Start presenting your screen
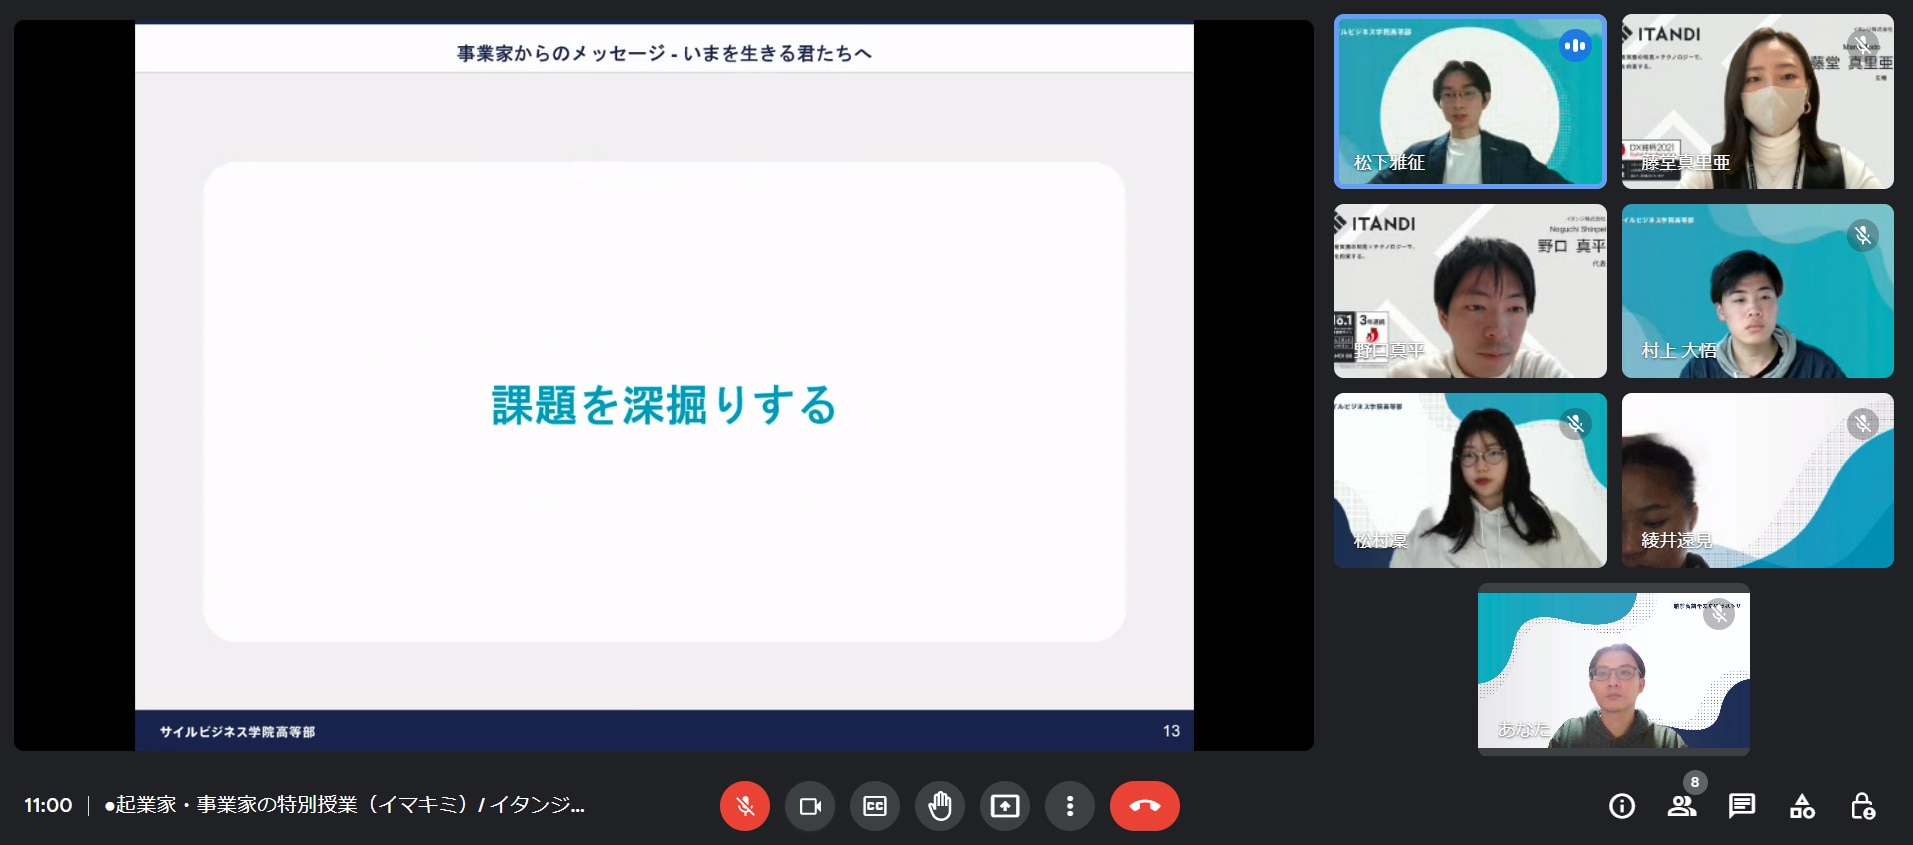Viewport: 1913px width, 845px height. 1005,806
